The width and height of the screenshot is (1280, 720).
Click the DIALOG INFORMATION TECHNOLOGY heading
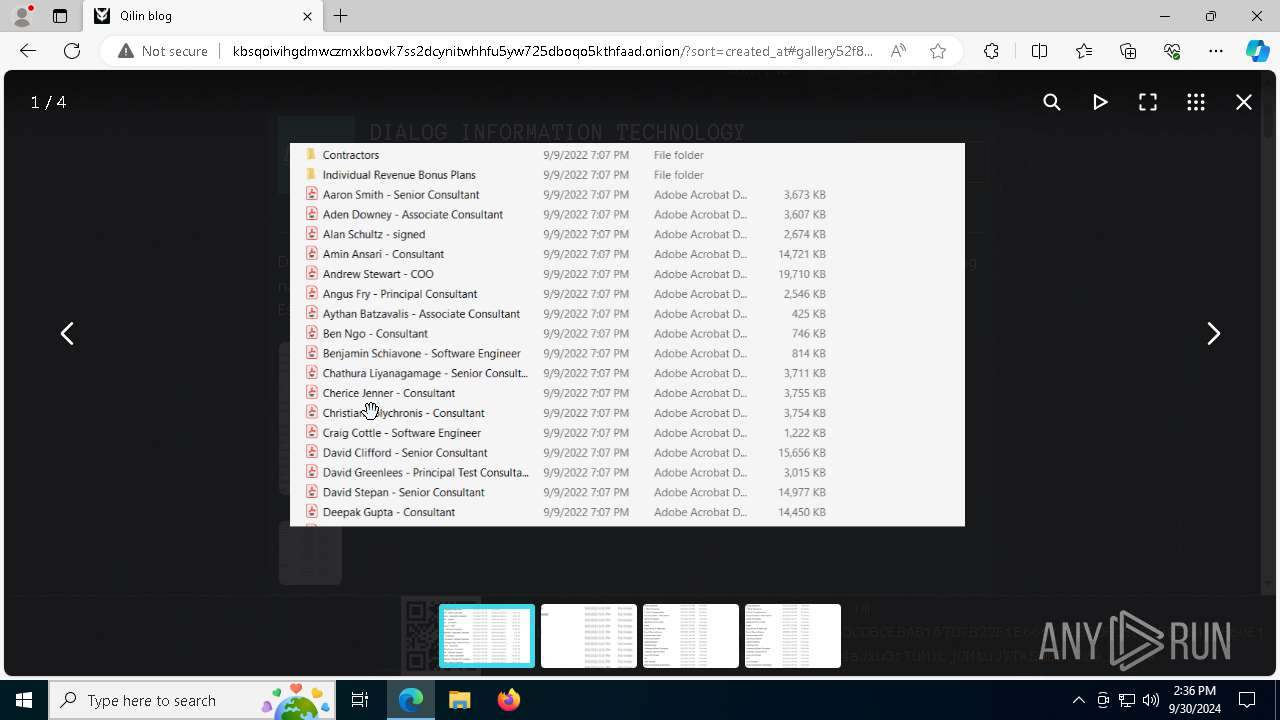click(x=557, y=132)
